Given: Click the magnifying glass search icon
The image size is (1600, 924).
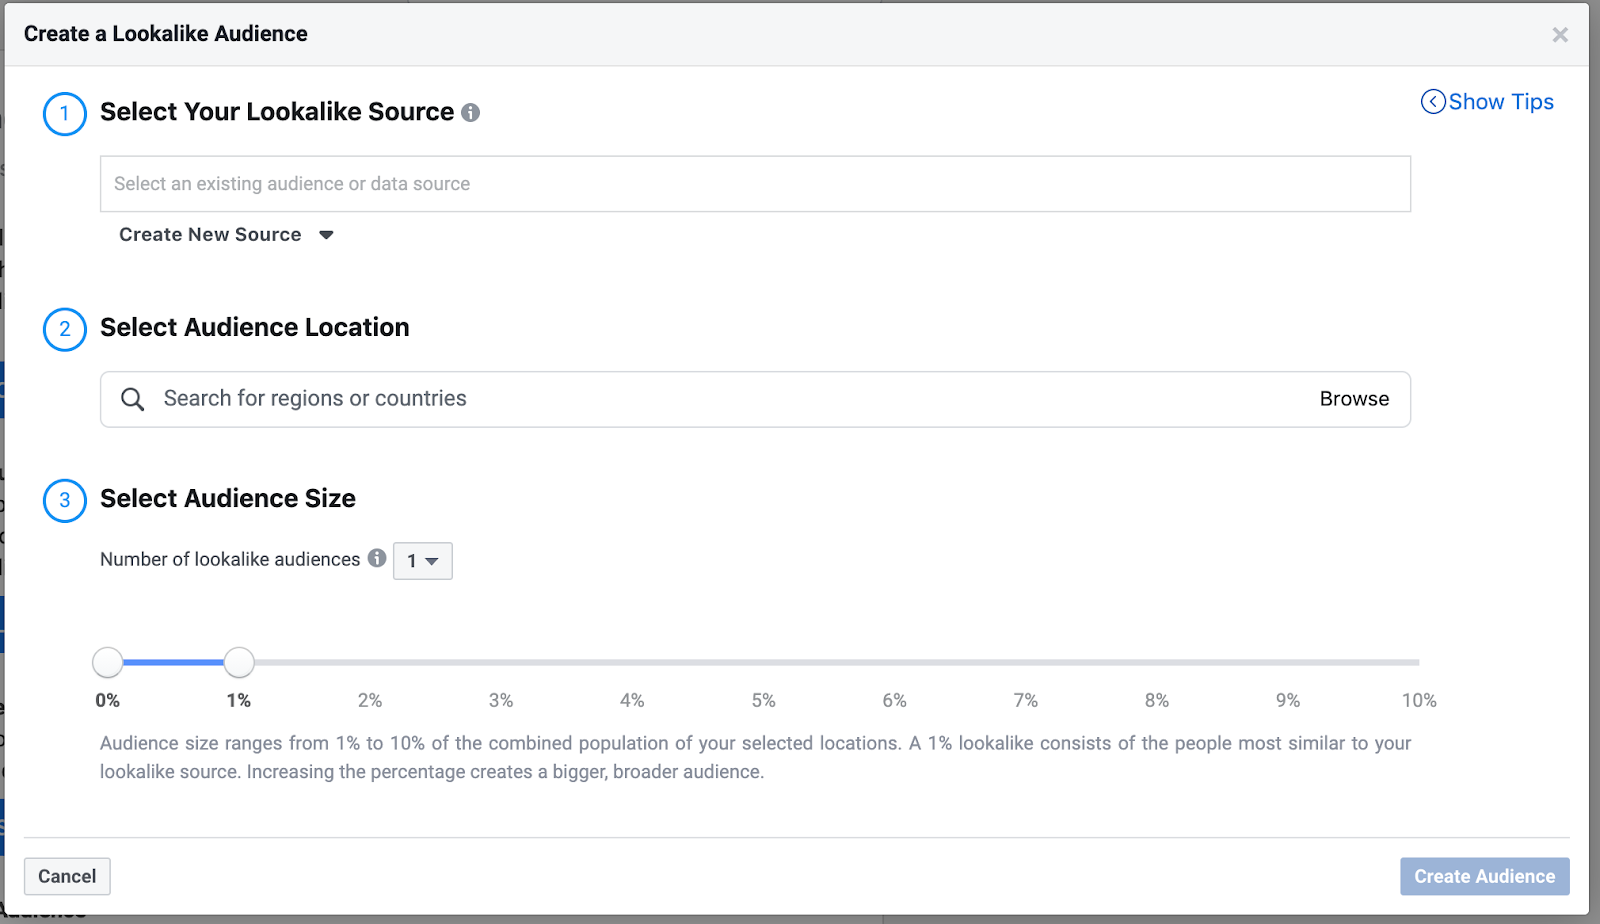Looking at the screenshot, I should click(x=132, y=399).
